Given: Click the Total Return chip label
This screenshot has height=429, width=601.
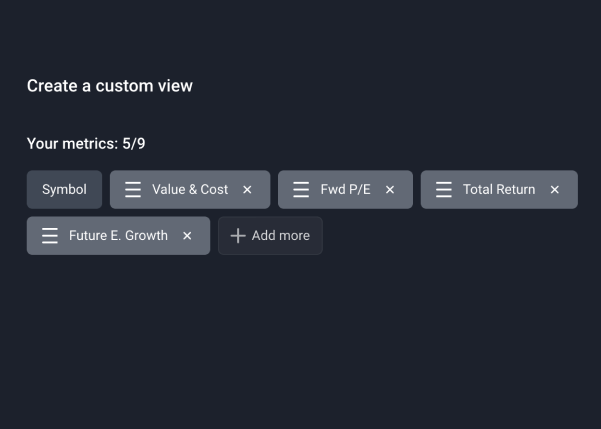Looking at the screenshot, I should click(499, 190).
